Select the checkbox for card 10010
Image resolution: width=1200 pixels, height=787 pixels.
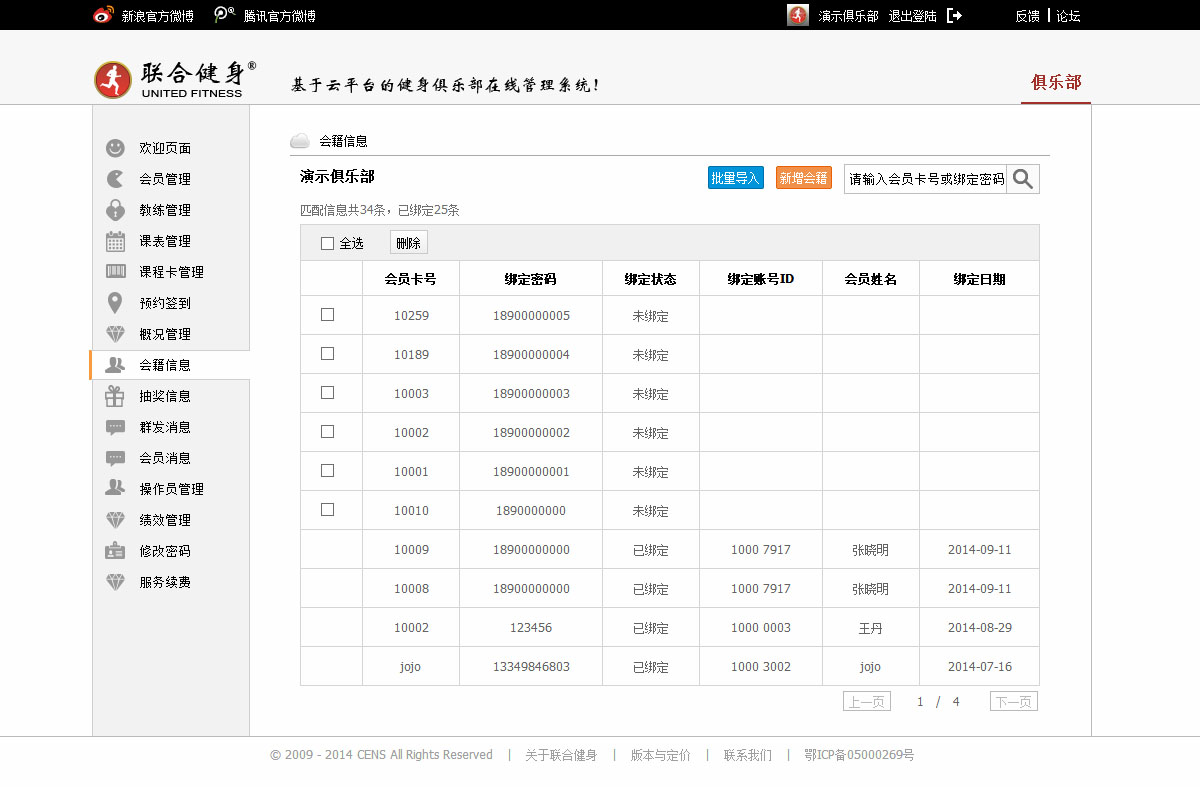click(x=327, y=510)
